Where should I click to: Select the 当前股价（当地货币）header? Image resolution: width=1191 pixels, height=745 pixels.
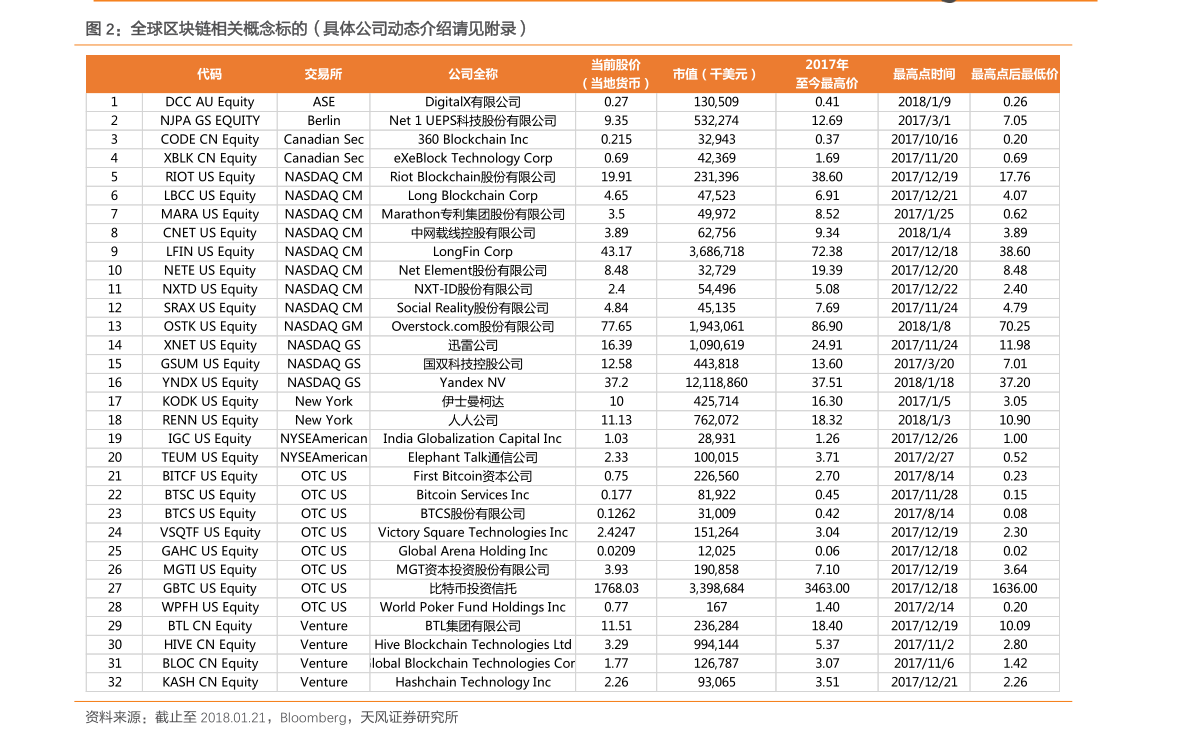616,74
